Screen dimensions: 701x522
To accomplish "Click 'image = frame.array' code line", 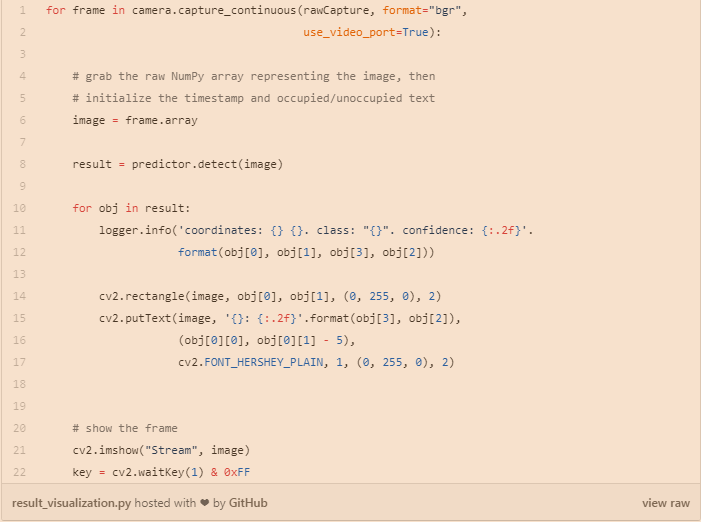I will (x=135, y=120).
